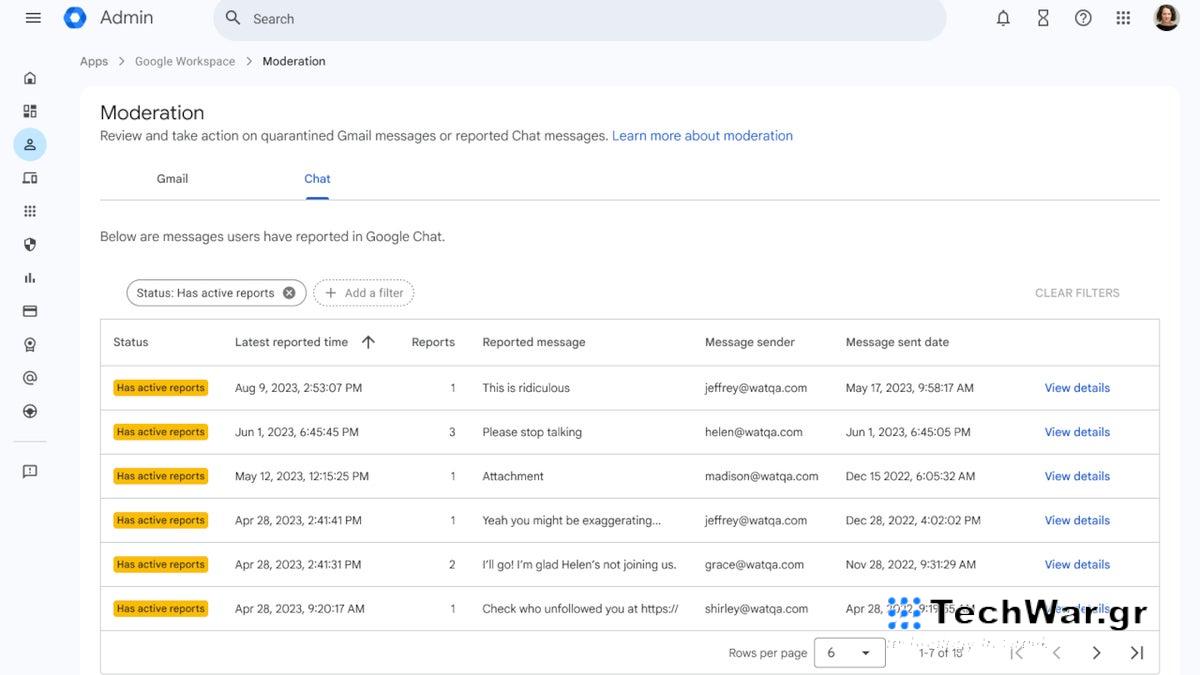Open Learn more about moderation link
This screenshot has width=1200, height=675.
coord(702,136)
